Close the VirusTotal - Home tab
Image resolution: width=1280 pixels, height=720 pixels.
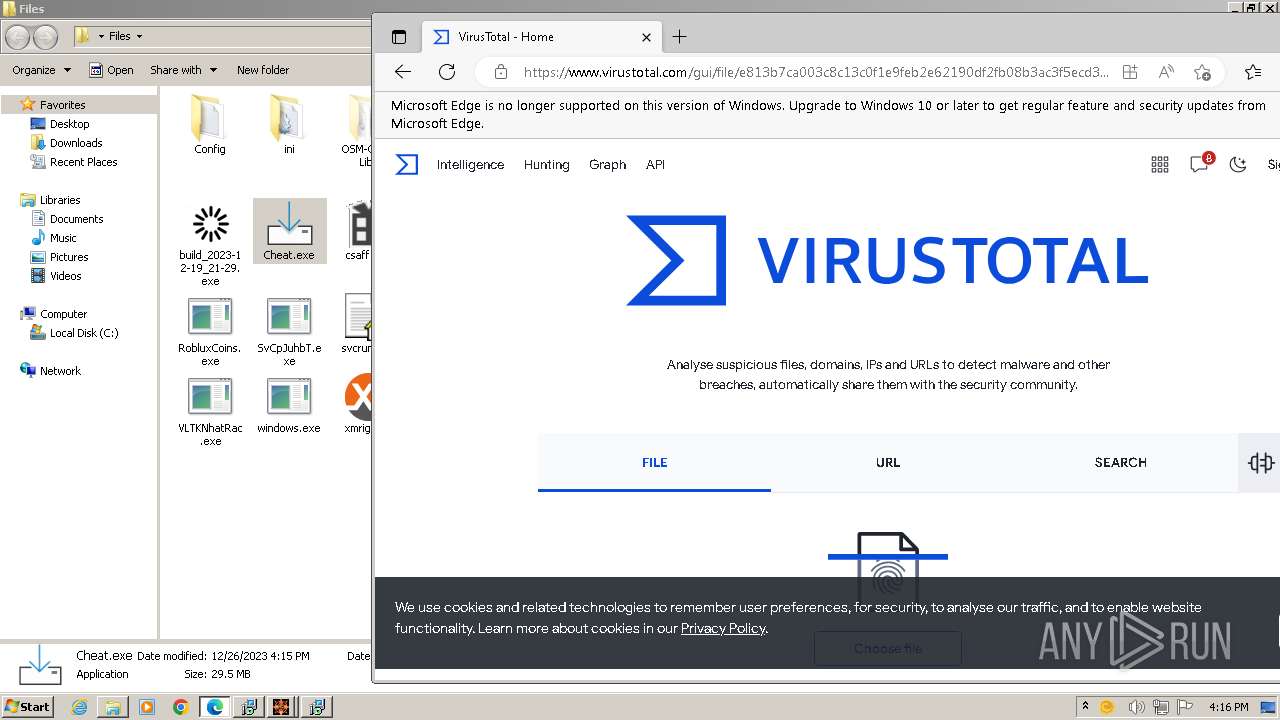646,37
